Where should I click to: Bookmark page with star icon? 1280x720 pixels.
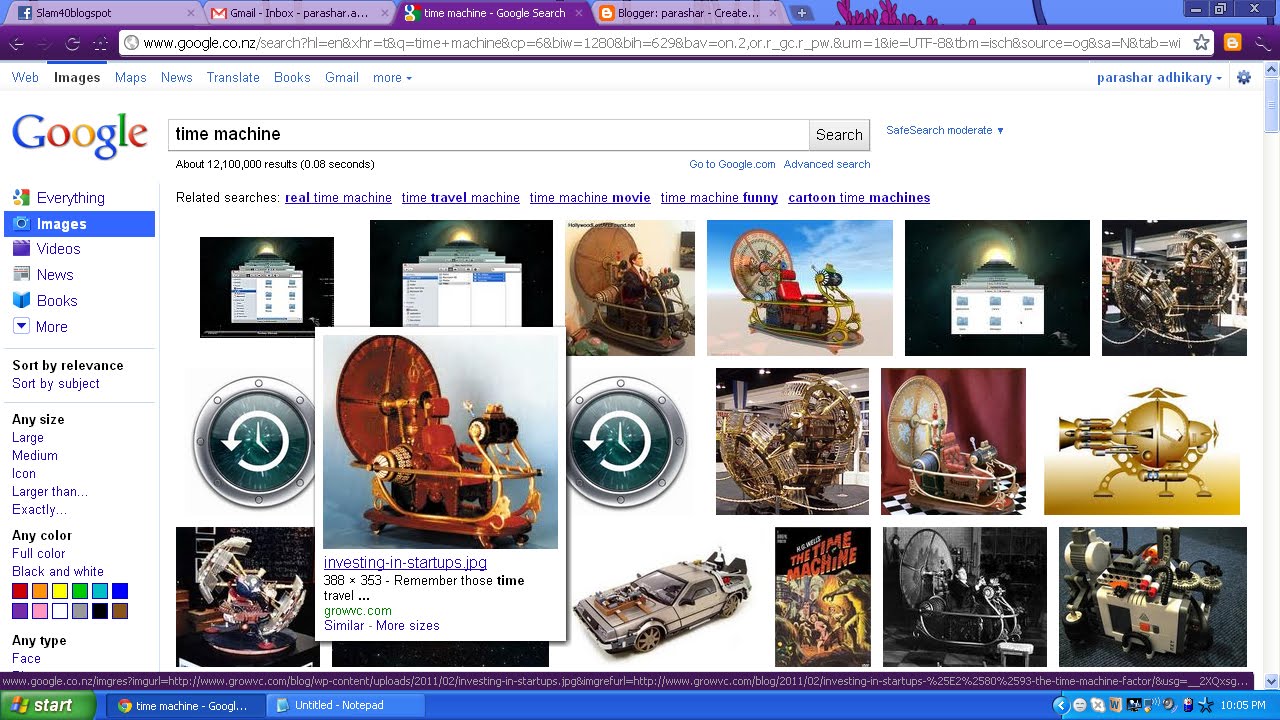coord(1202,43)
